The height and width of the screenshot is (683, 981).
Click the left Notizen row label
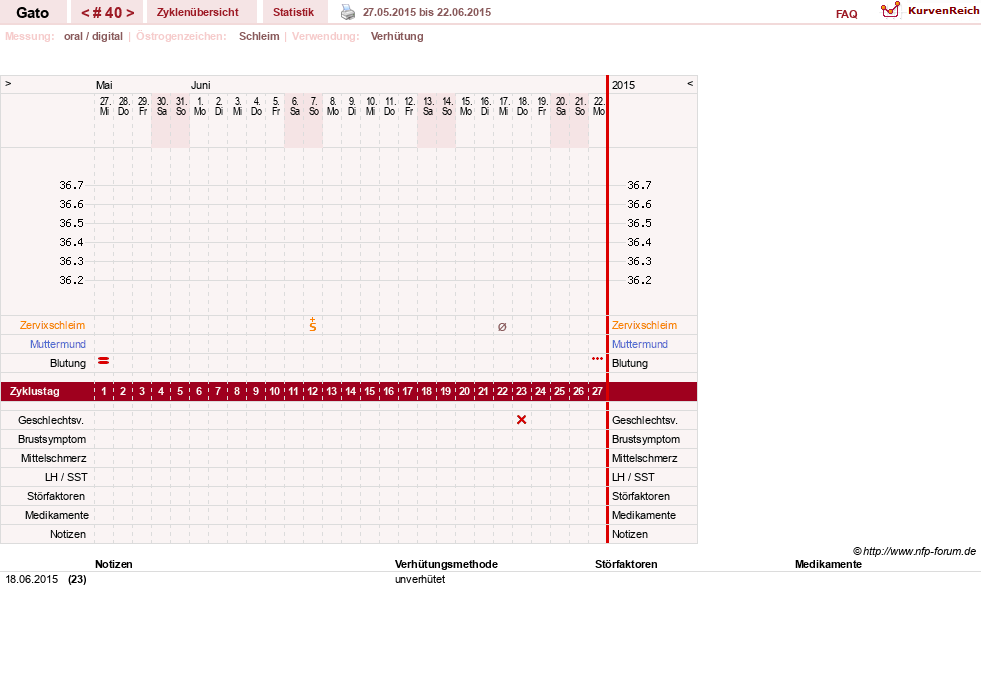pos(68,534)
